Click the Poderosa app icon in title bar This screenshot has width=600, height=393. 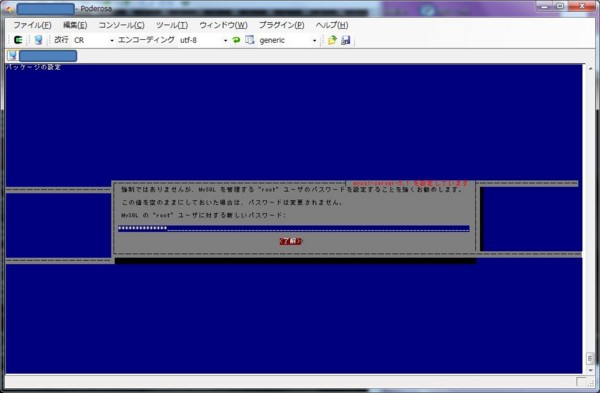click(9, 8)
